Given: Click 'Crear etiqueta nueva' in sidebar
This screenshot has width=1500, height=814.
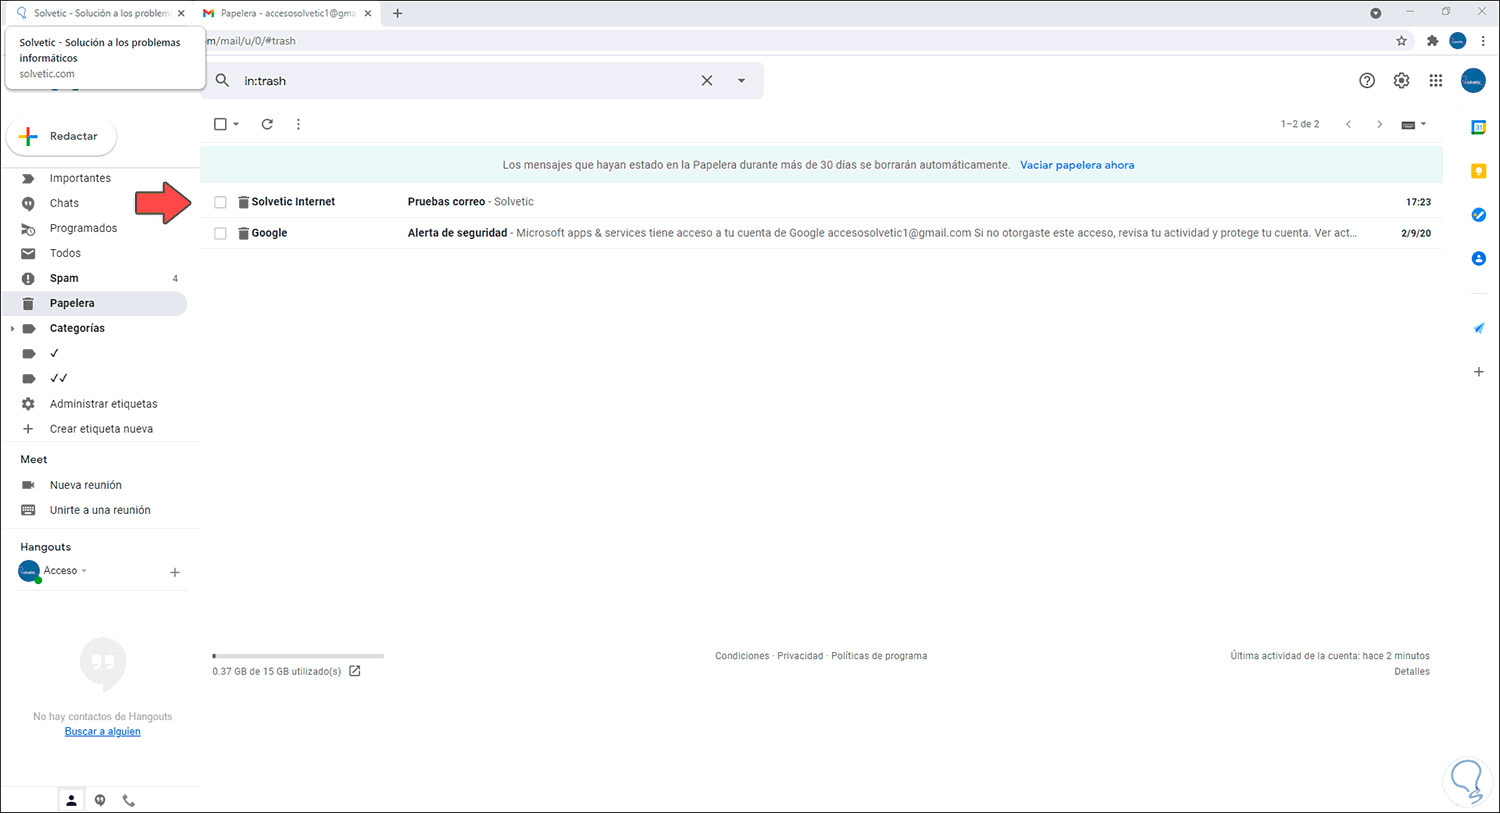Looking at the screenshot, I should 101,429.
